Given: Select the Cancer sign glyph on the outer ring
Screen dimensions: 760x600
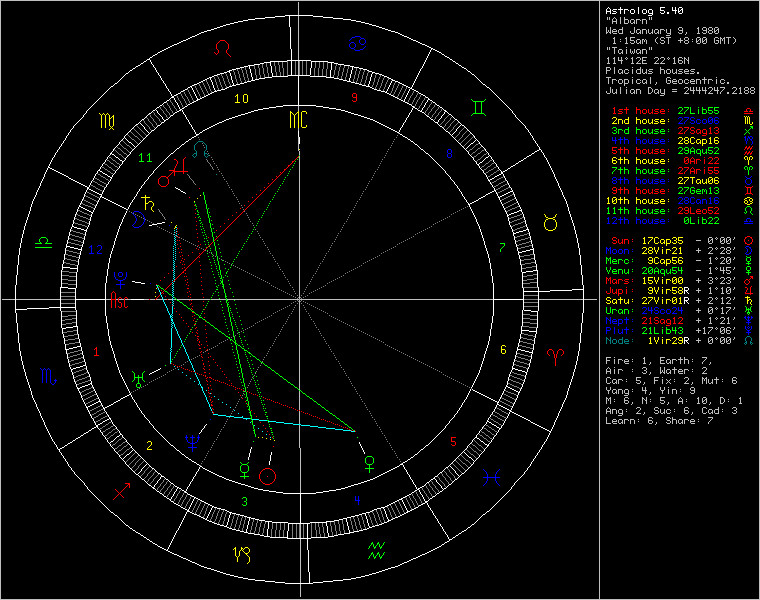Looking at the screenshot, I should click(357, 42).
